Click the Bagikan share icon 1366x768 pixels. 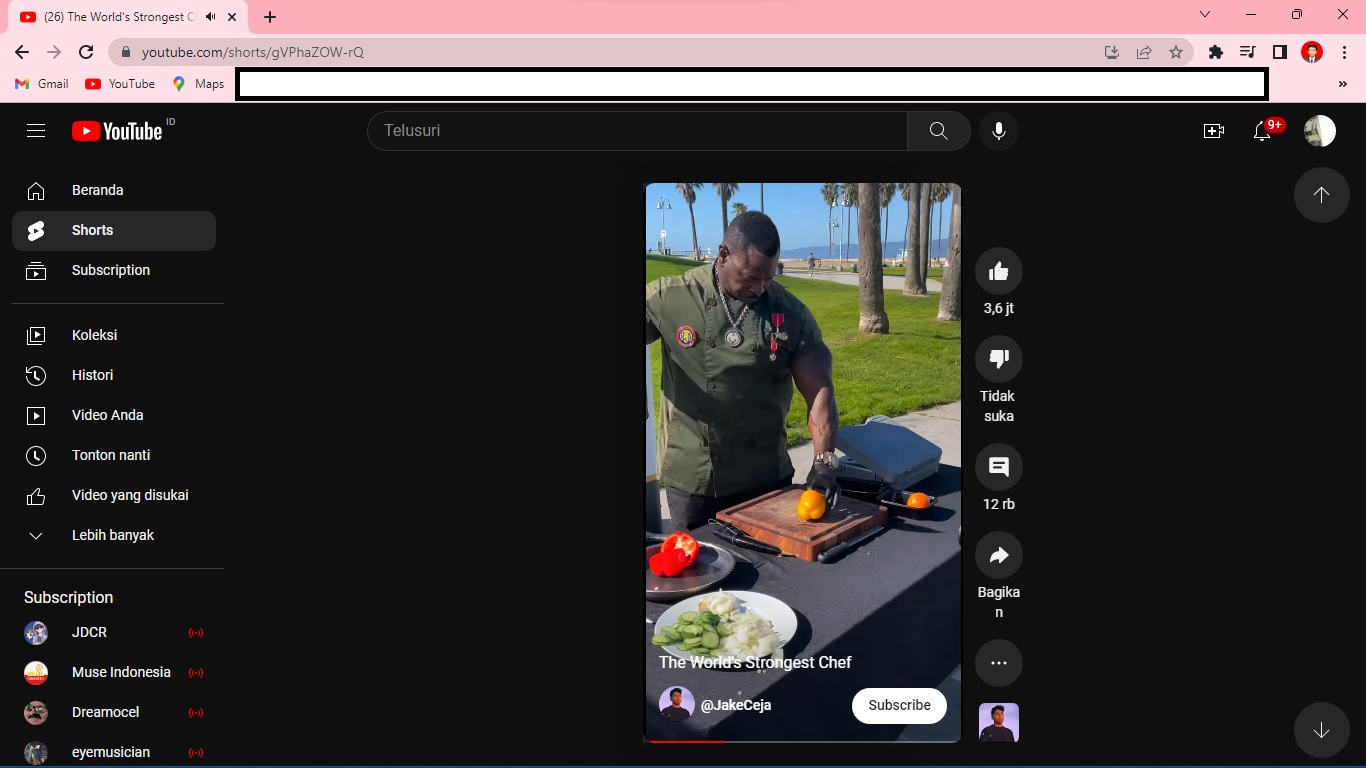[998, 554]
